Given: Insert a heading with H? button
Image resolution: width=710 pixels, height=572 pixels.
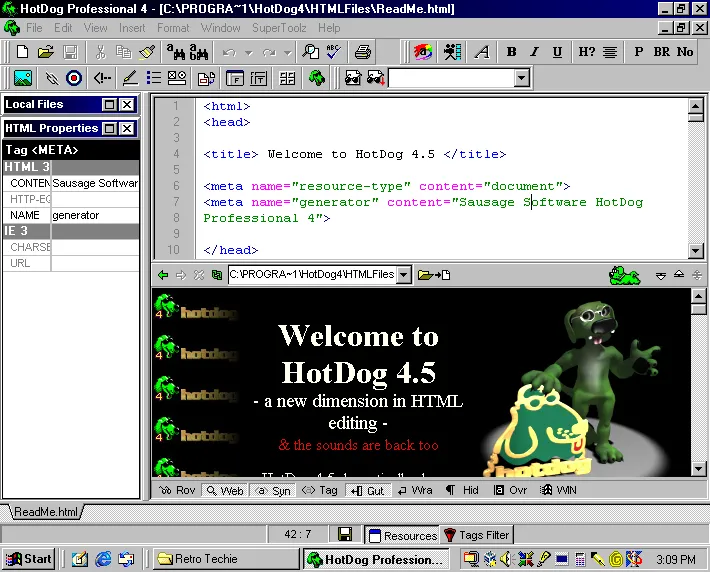Looking at the screenshot, I should click(586, 52).
